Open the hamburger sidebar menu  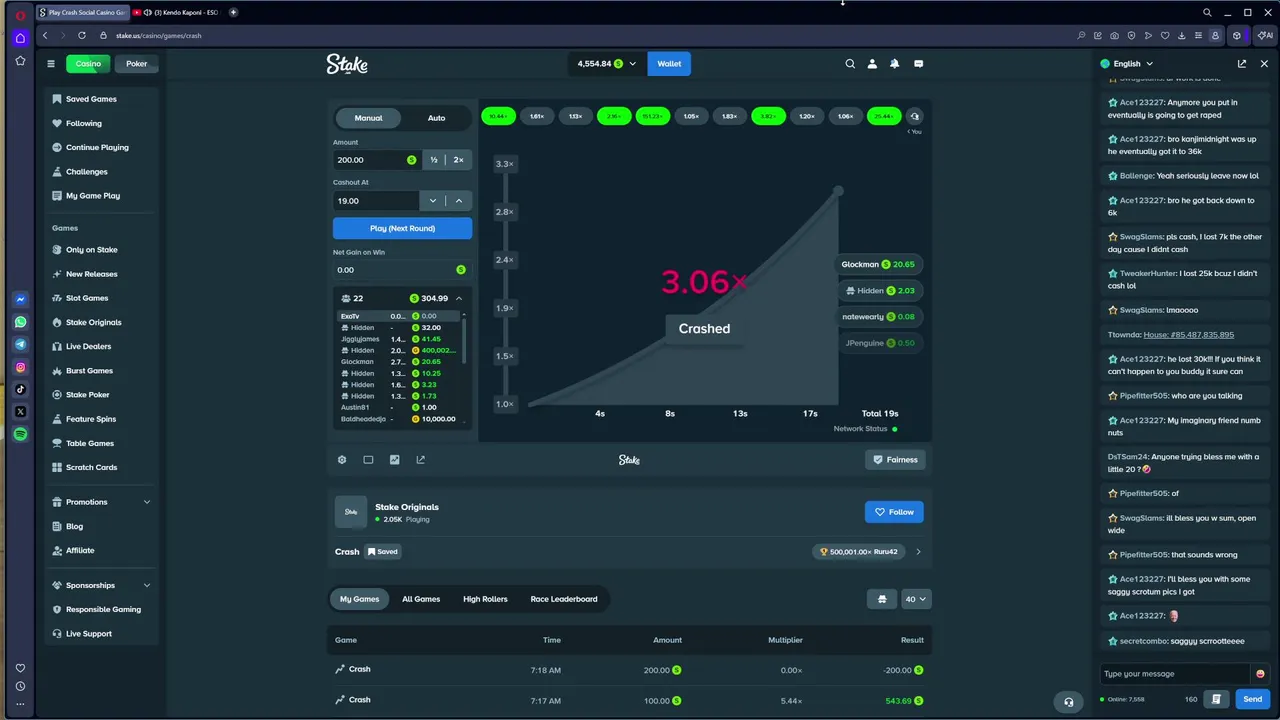tap(51, 64)
